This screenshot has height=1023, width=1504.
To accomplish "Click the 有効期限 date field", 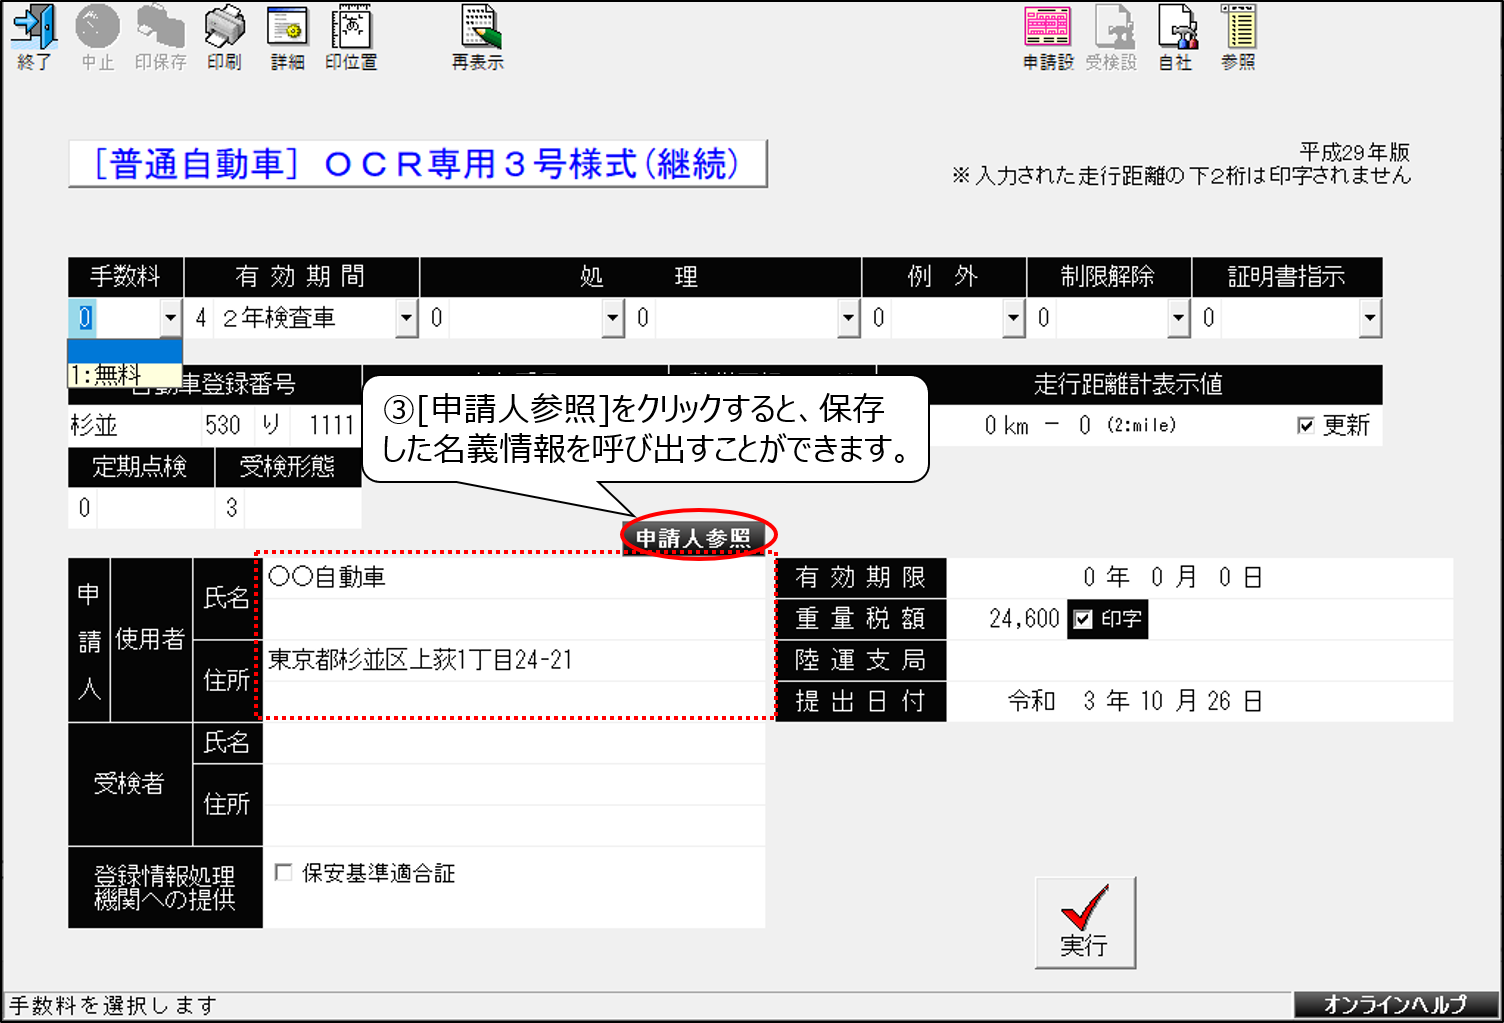I will pyautogui.click(x=1199, y=578).
